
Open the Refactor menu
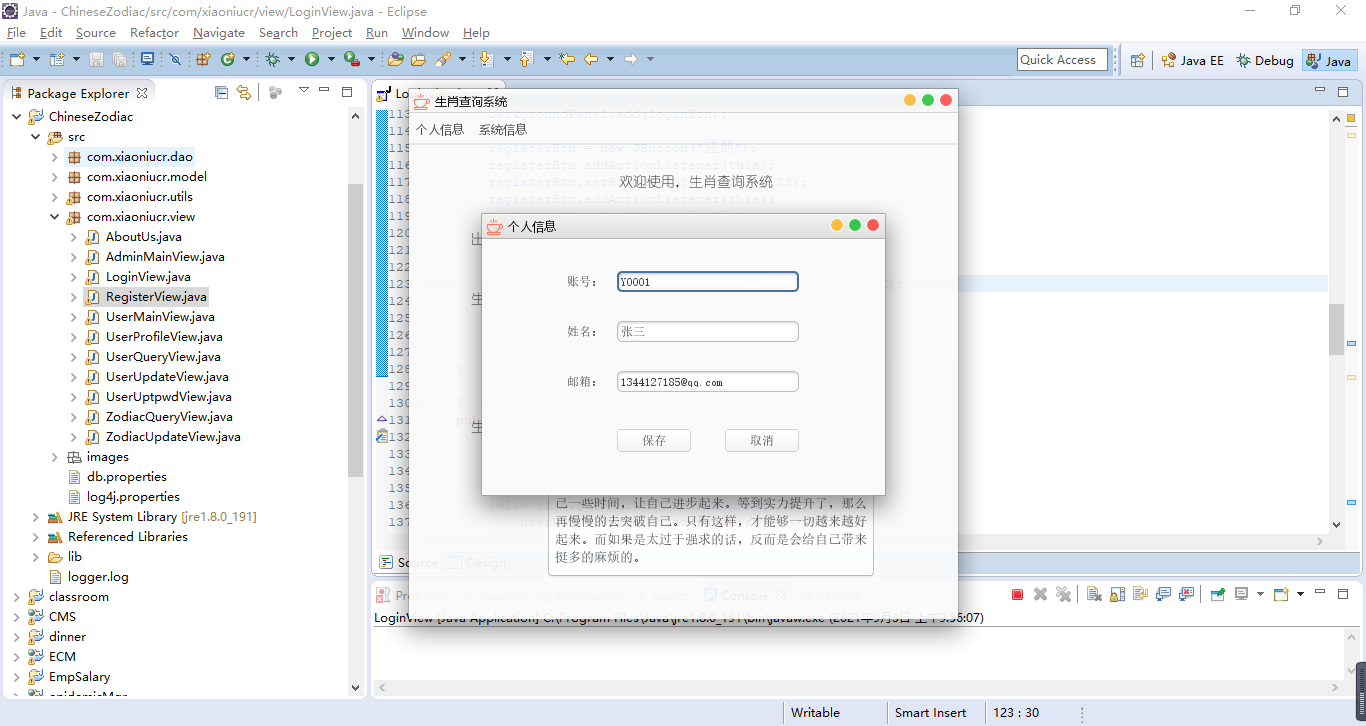[x=154, y=33]
